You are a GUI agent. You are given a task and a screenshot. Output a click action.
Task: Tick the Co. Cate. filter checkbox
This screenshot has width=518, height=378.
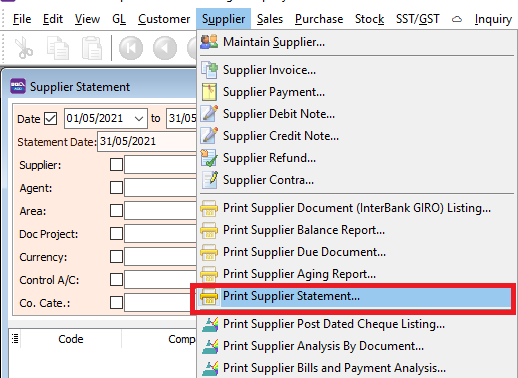[x=116, y=303]
